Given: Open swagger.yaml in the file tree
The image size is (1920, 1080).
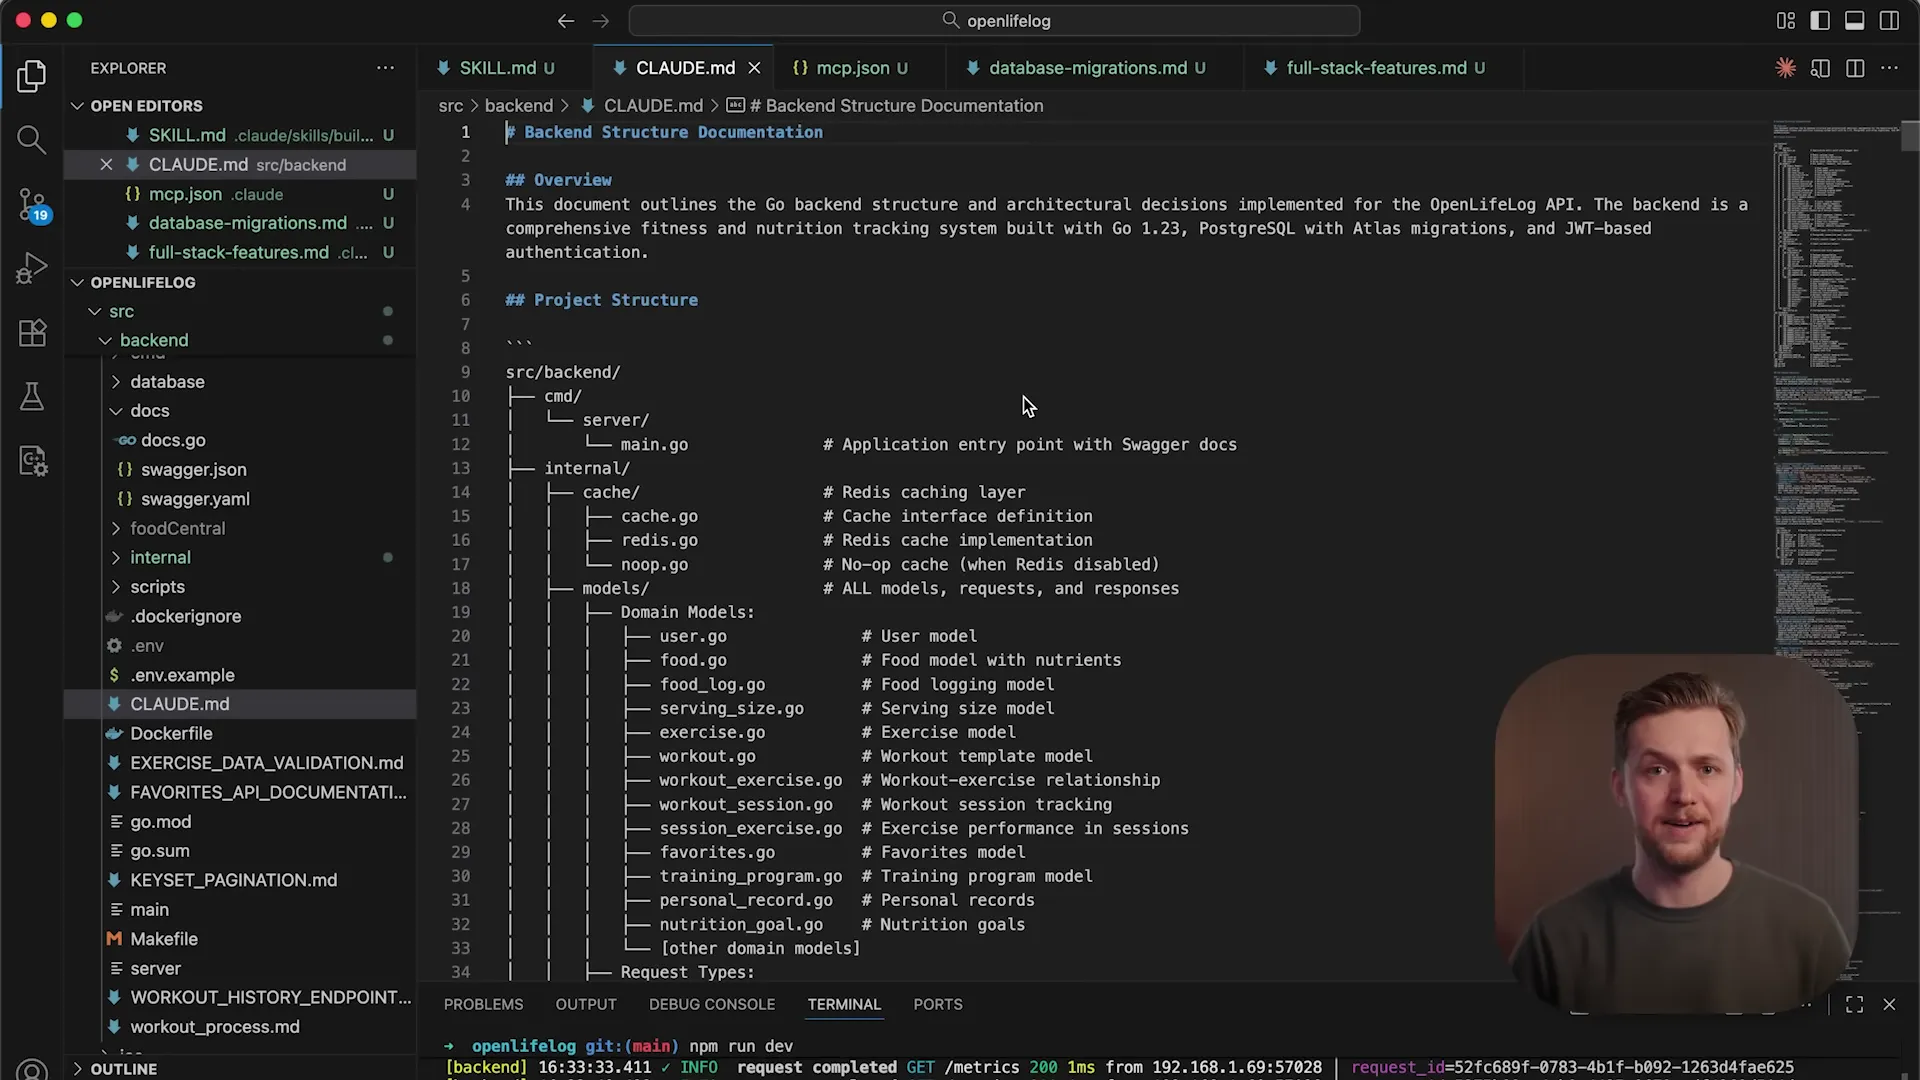Looking at the screenshot, I should (x=195, y=499).
